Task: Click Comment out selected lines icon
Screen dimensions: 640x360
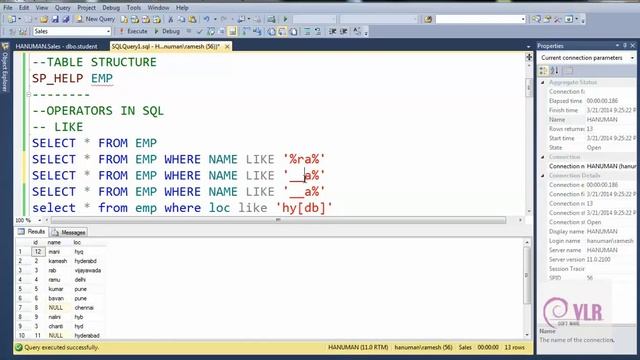Action: (x=307, y=31)
